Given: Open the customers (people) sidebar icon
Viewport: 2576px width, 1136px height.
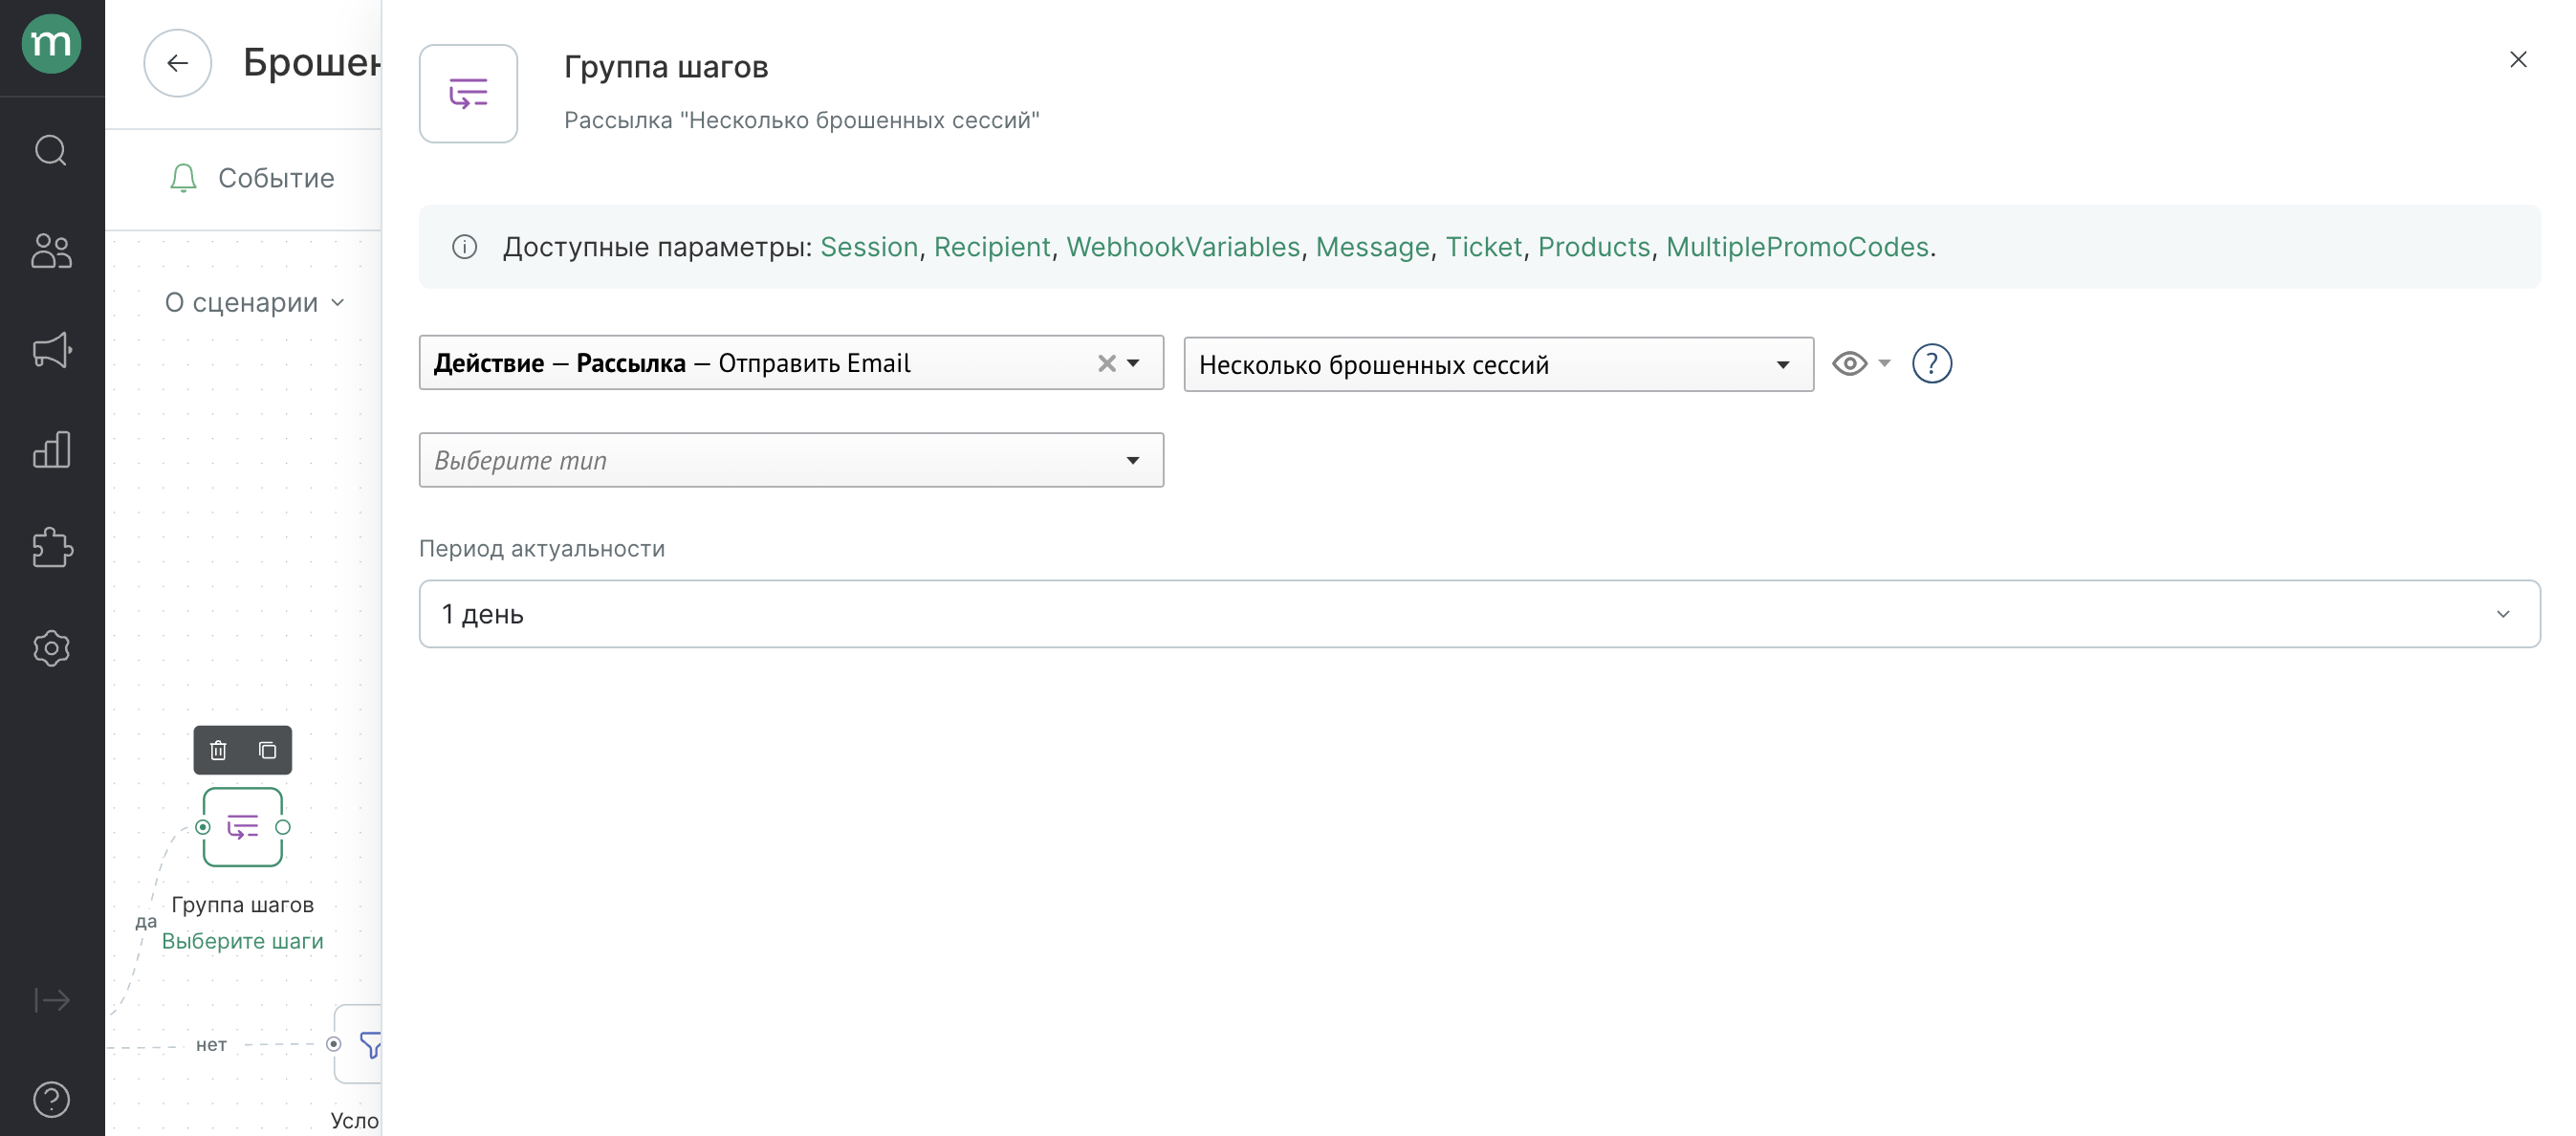Looking at the screenshot, I should click(x=51, y=250).
